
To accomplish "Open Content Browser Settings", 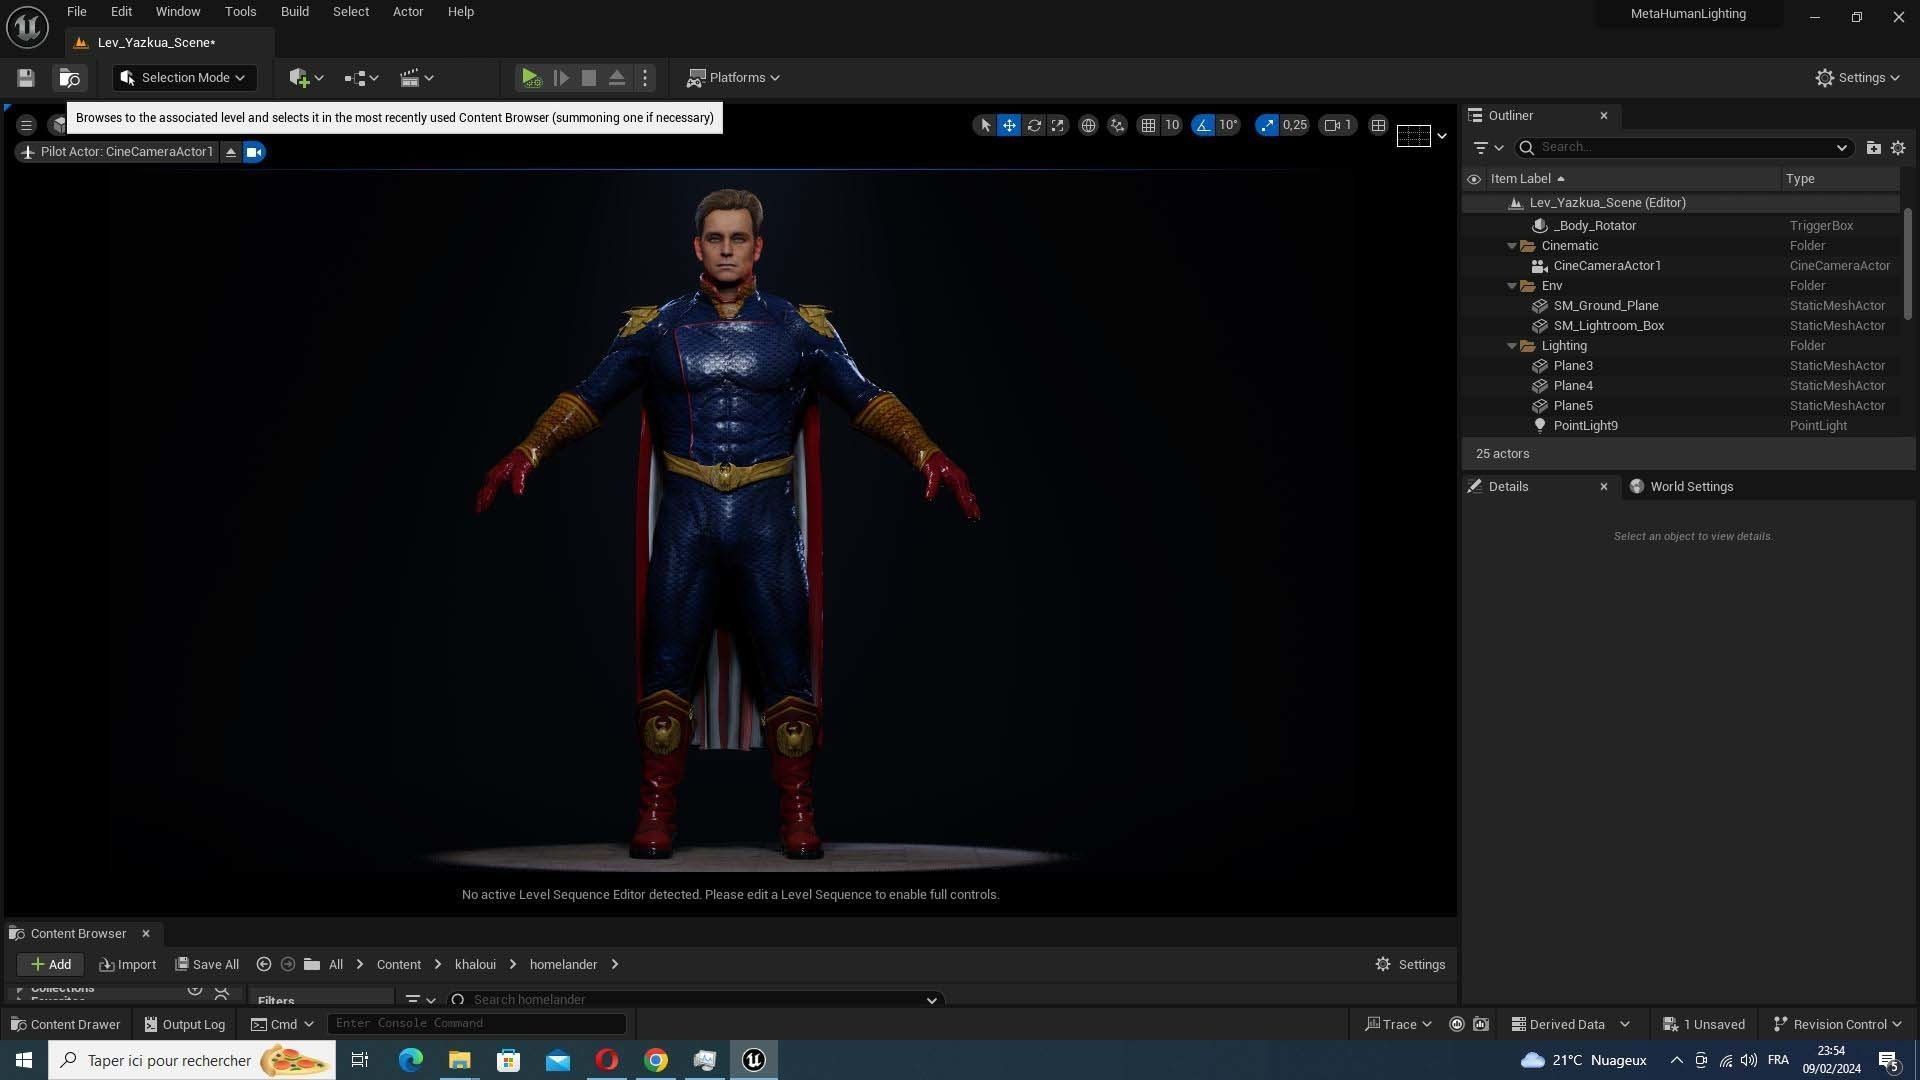I will point(1410,965).
